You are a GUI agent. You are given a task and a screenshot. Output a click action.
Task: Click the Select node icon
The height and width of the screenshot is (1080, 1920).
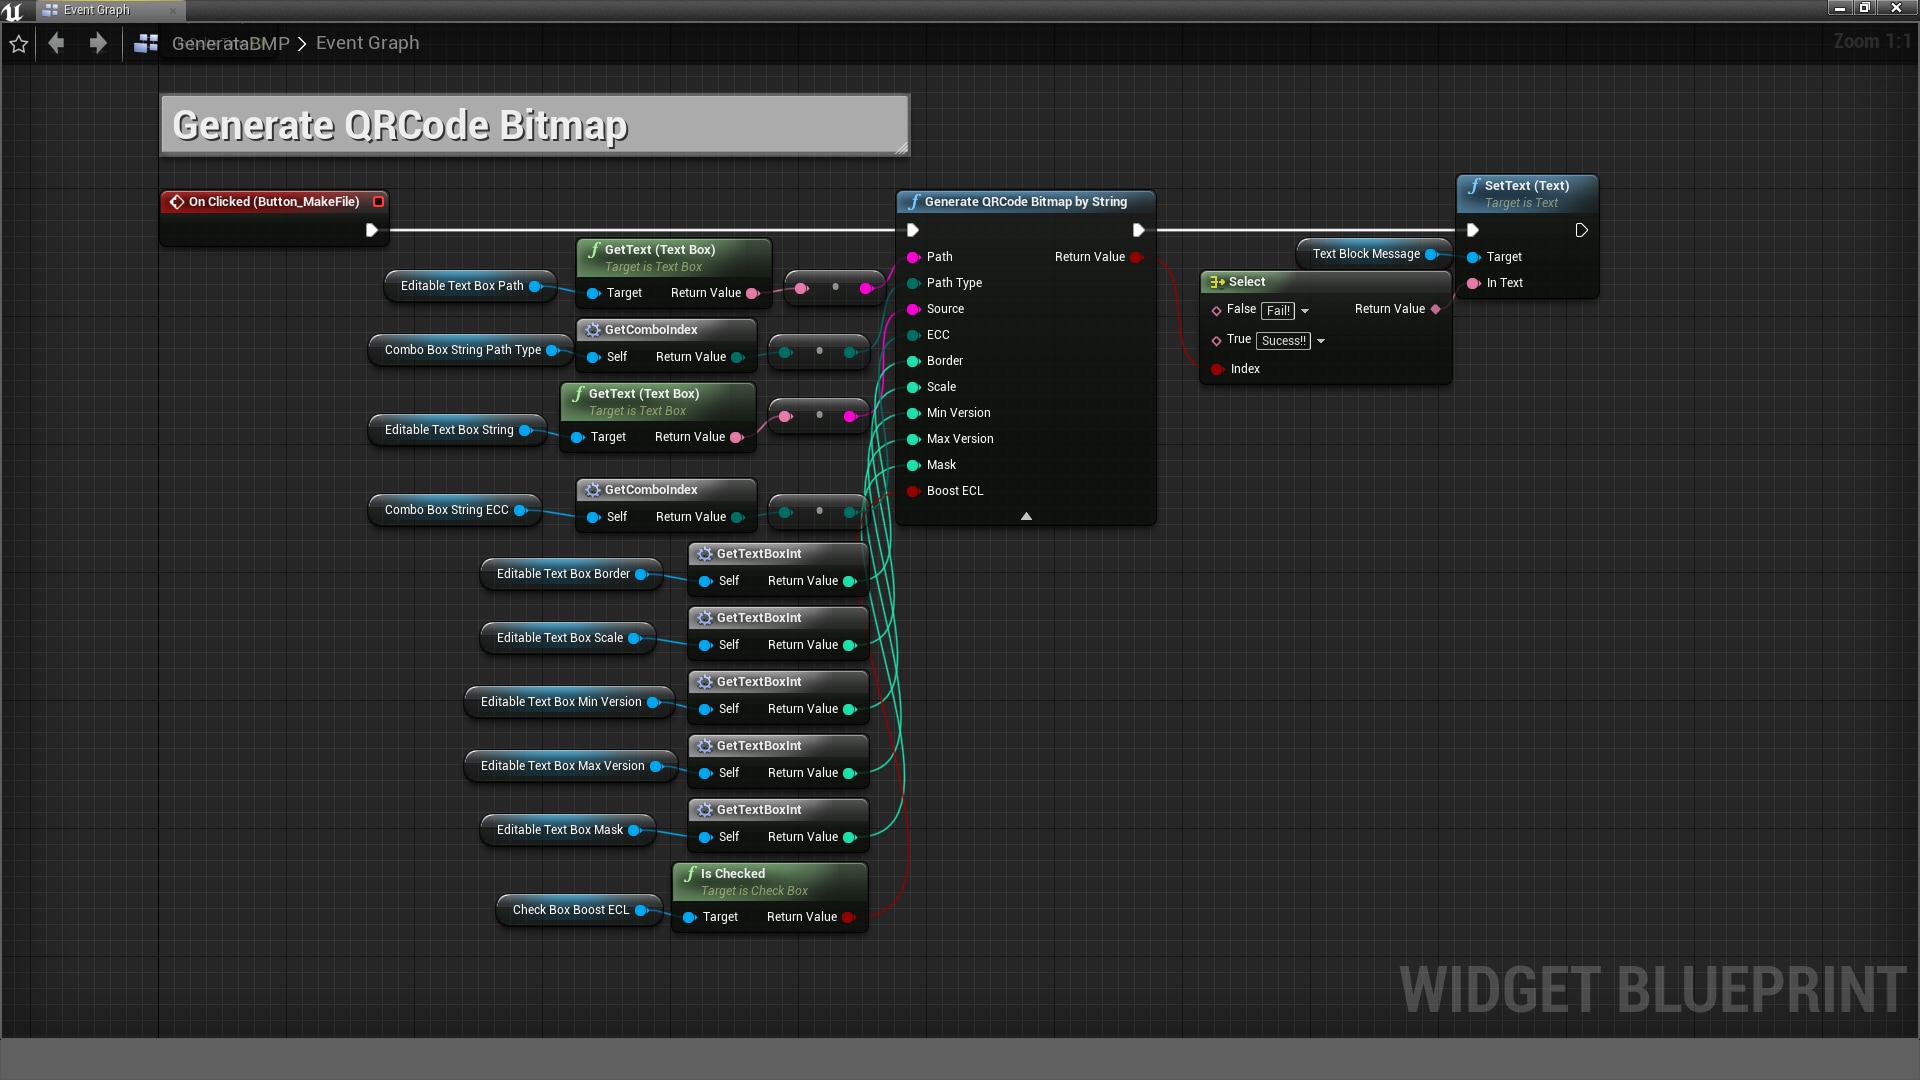tap(1217, 282)
